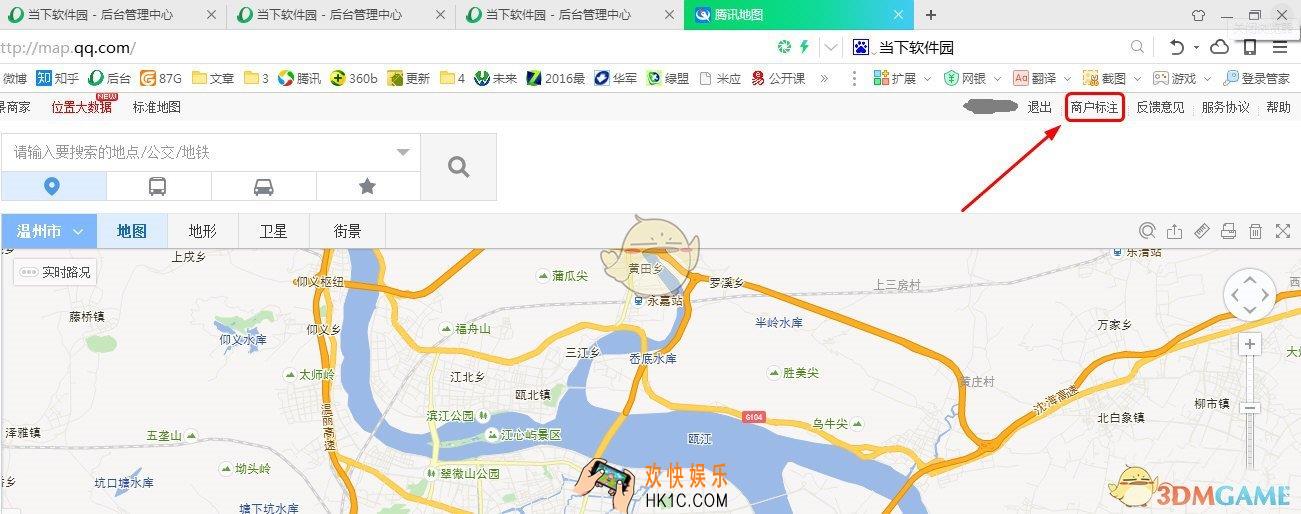Switch to the driving route car icon
This screenshot has width=1301, height=514.
263,186
